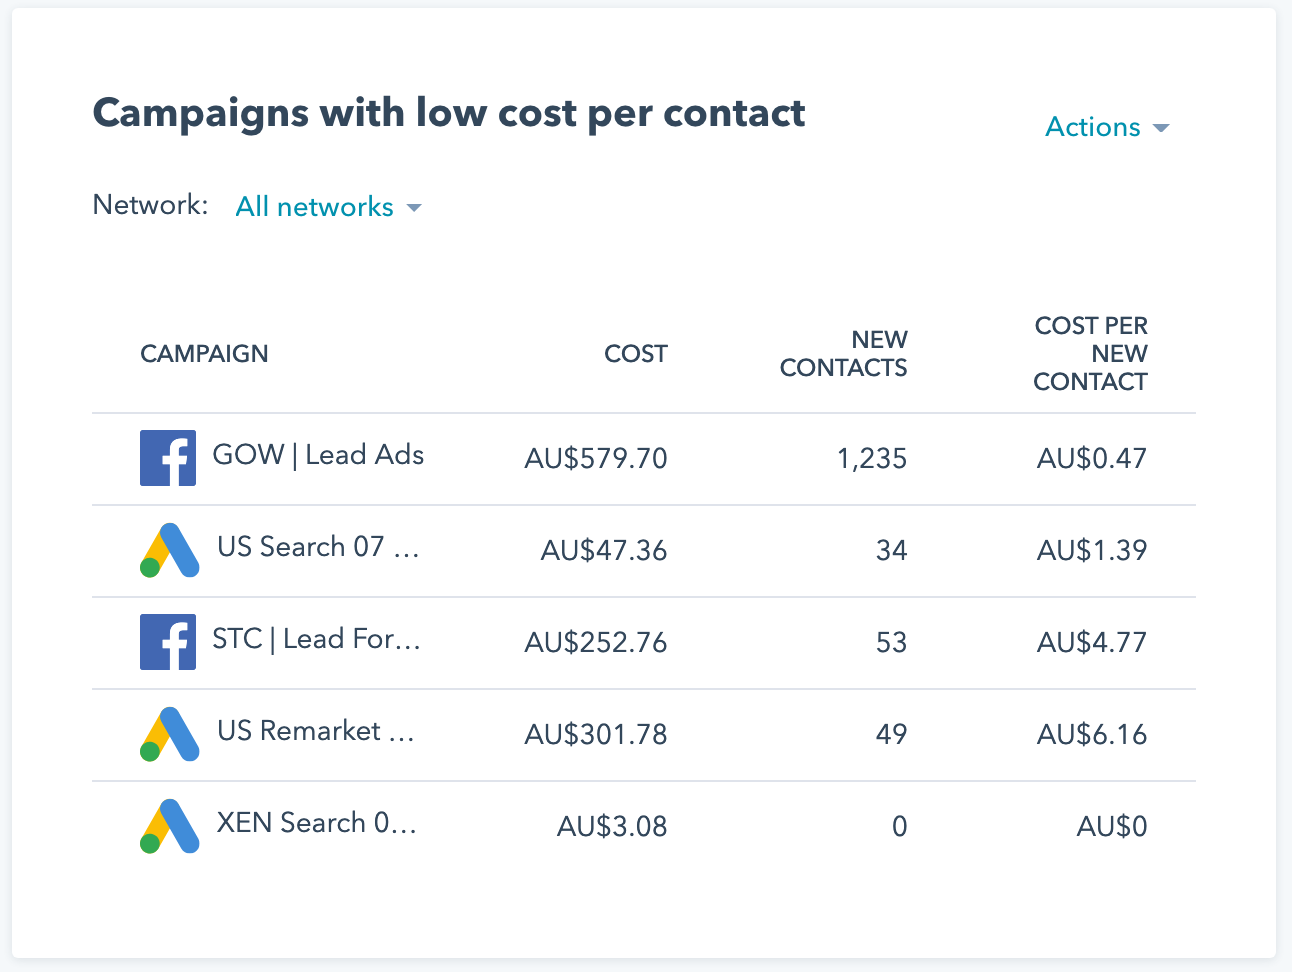Click the Campaigns with low cost per contact title

click(x=448, y=112)
